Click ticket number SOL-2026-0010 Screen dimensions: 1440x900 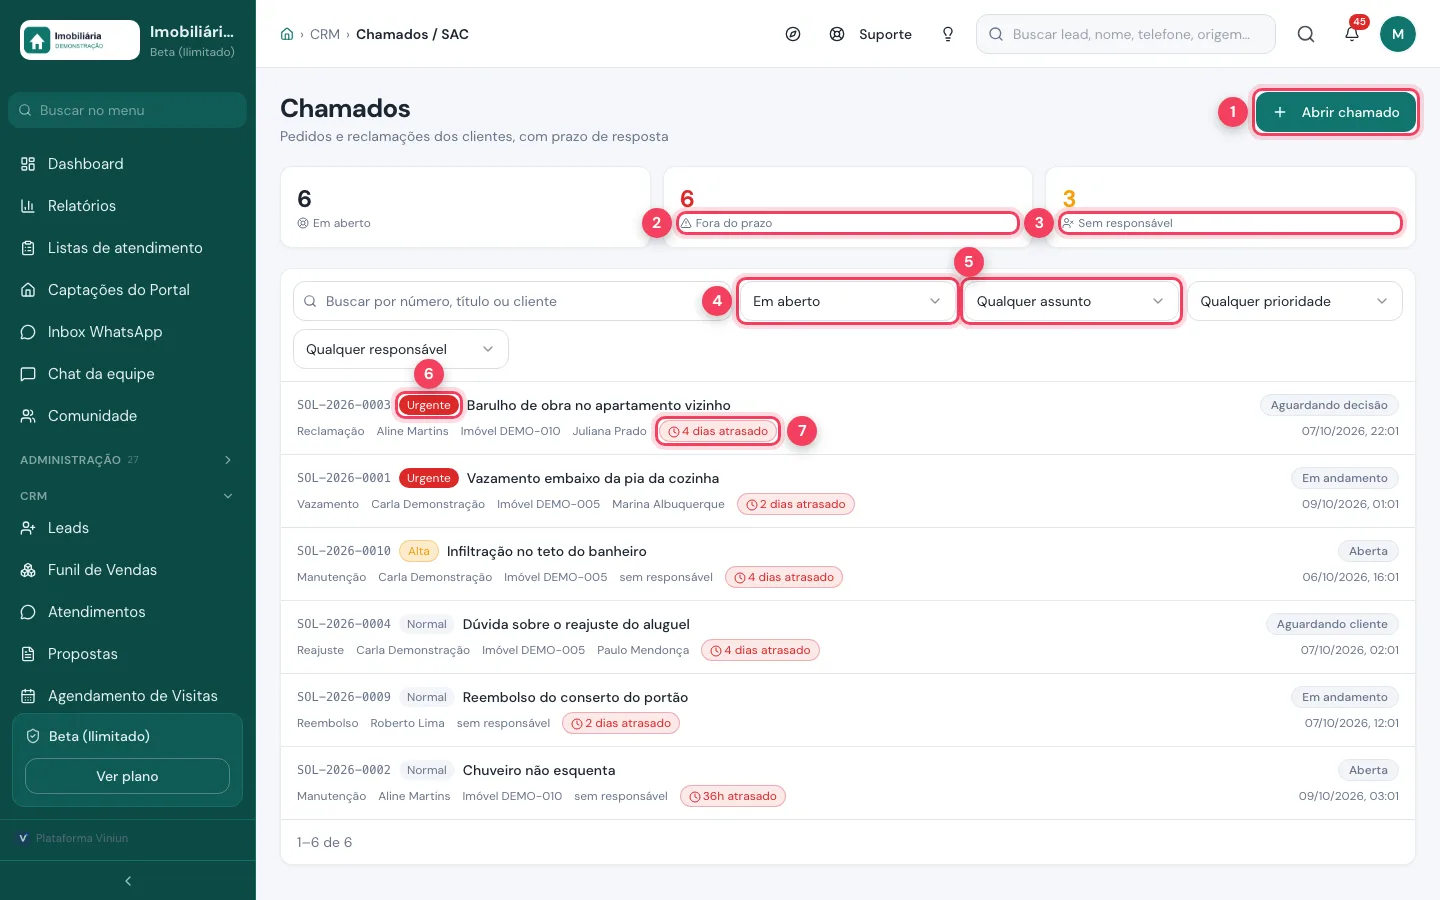click(344, 551)
